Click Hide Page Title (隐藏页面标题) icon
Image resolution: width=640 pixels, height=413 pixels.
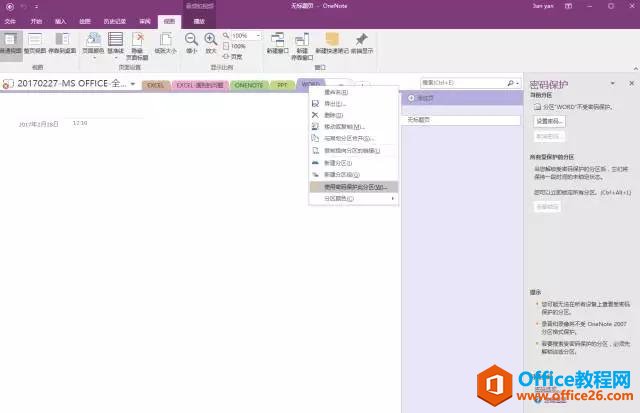tap(137, 46)
